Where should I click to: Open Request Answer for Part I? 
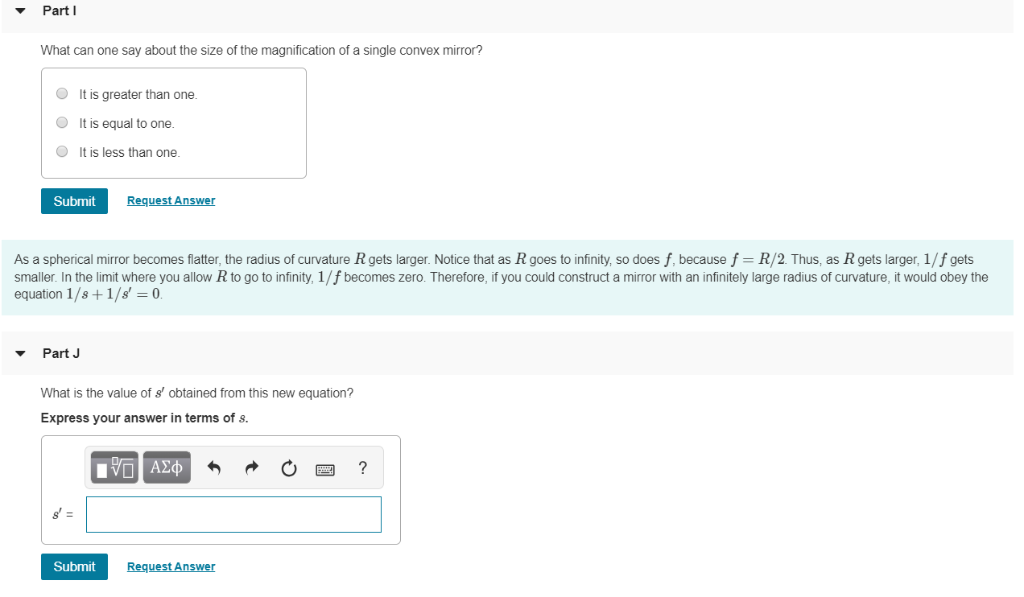[170, 200]
